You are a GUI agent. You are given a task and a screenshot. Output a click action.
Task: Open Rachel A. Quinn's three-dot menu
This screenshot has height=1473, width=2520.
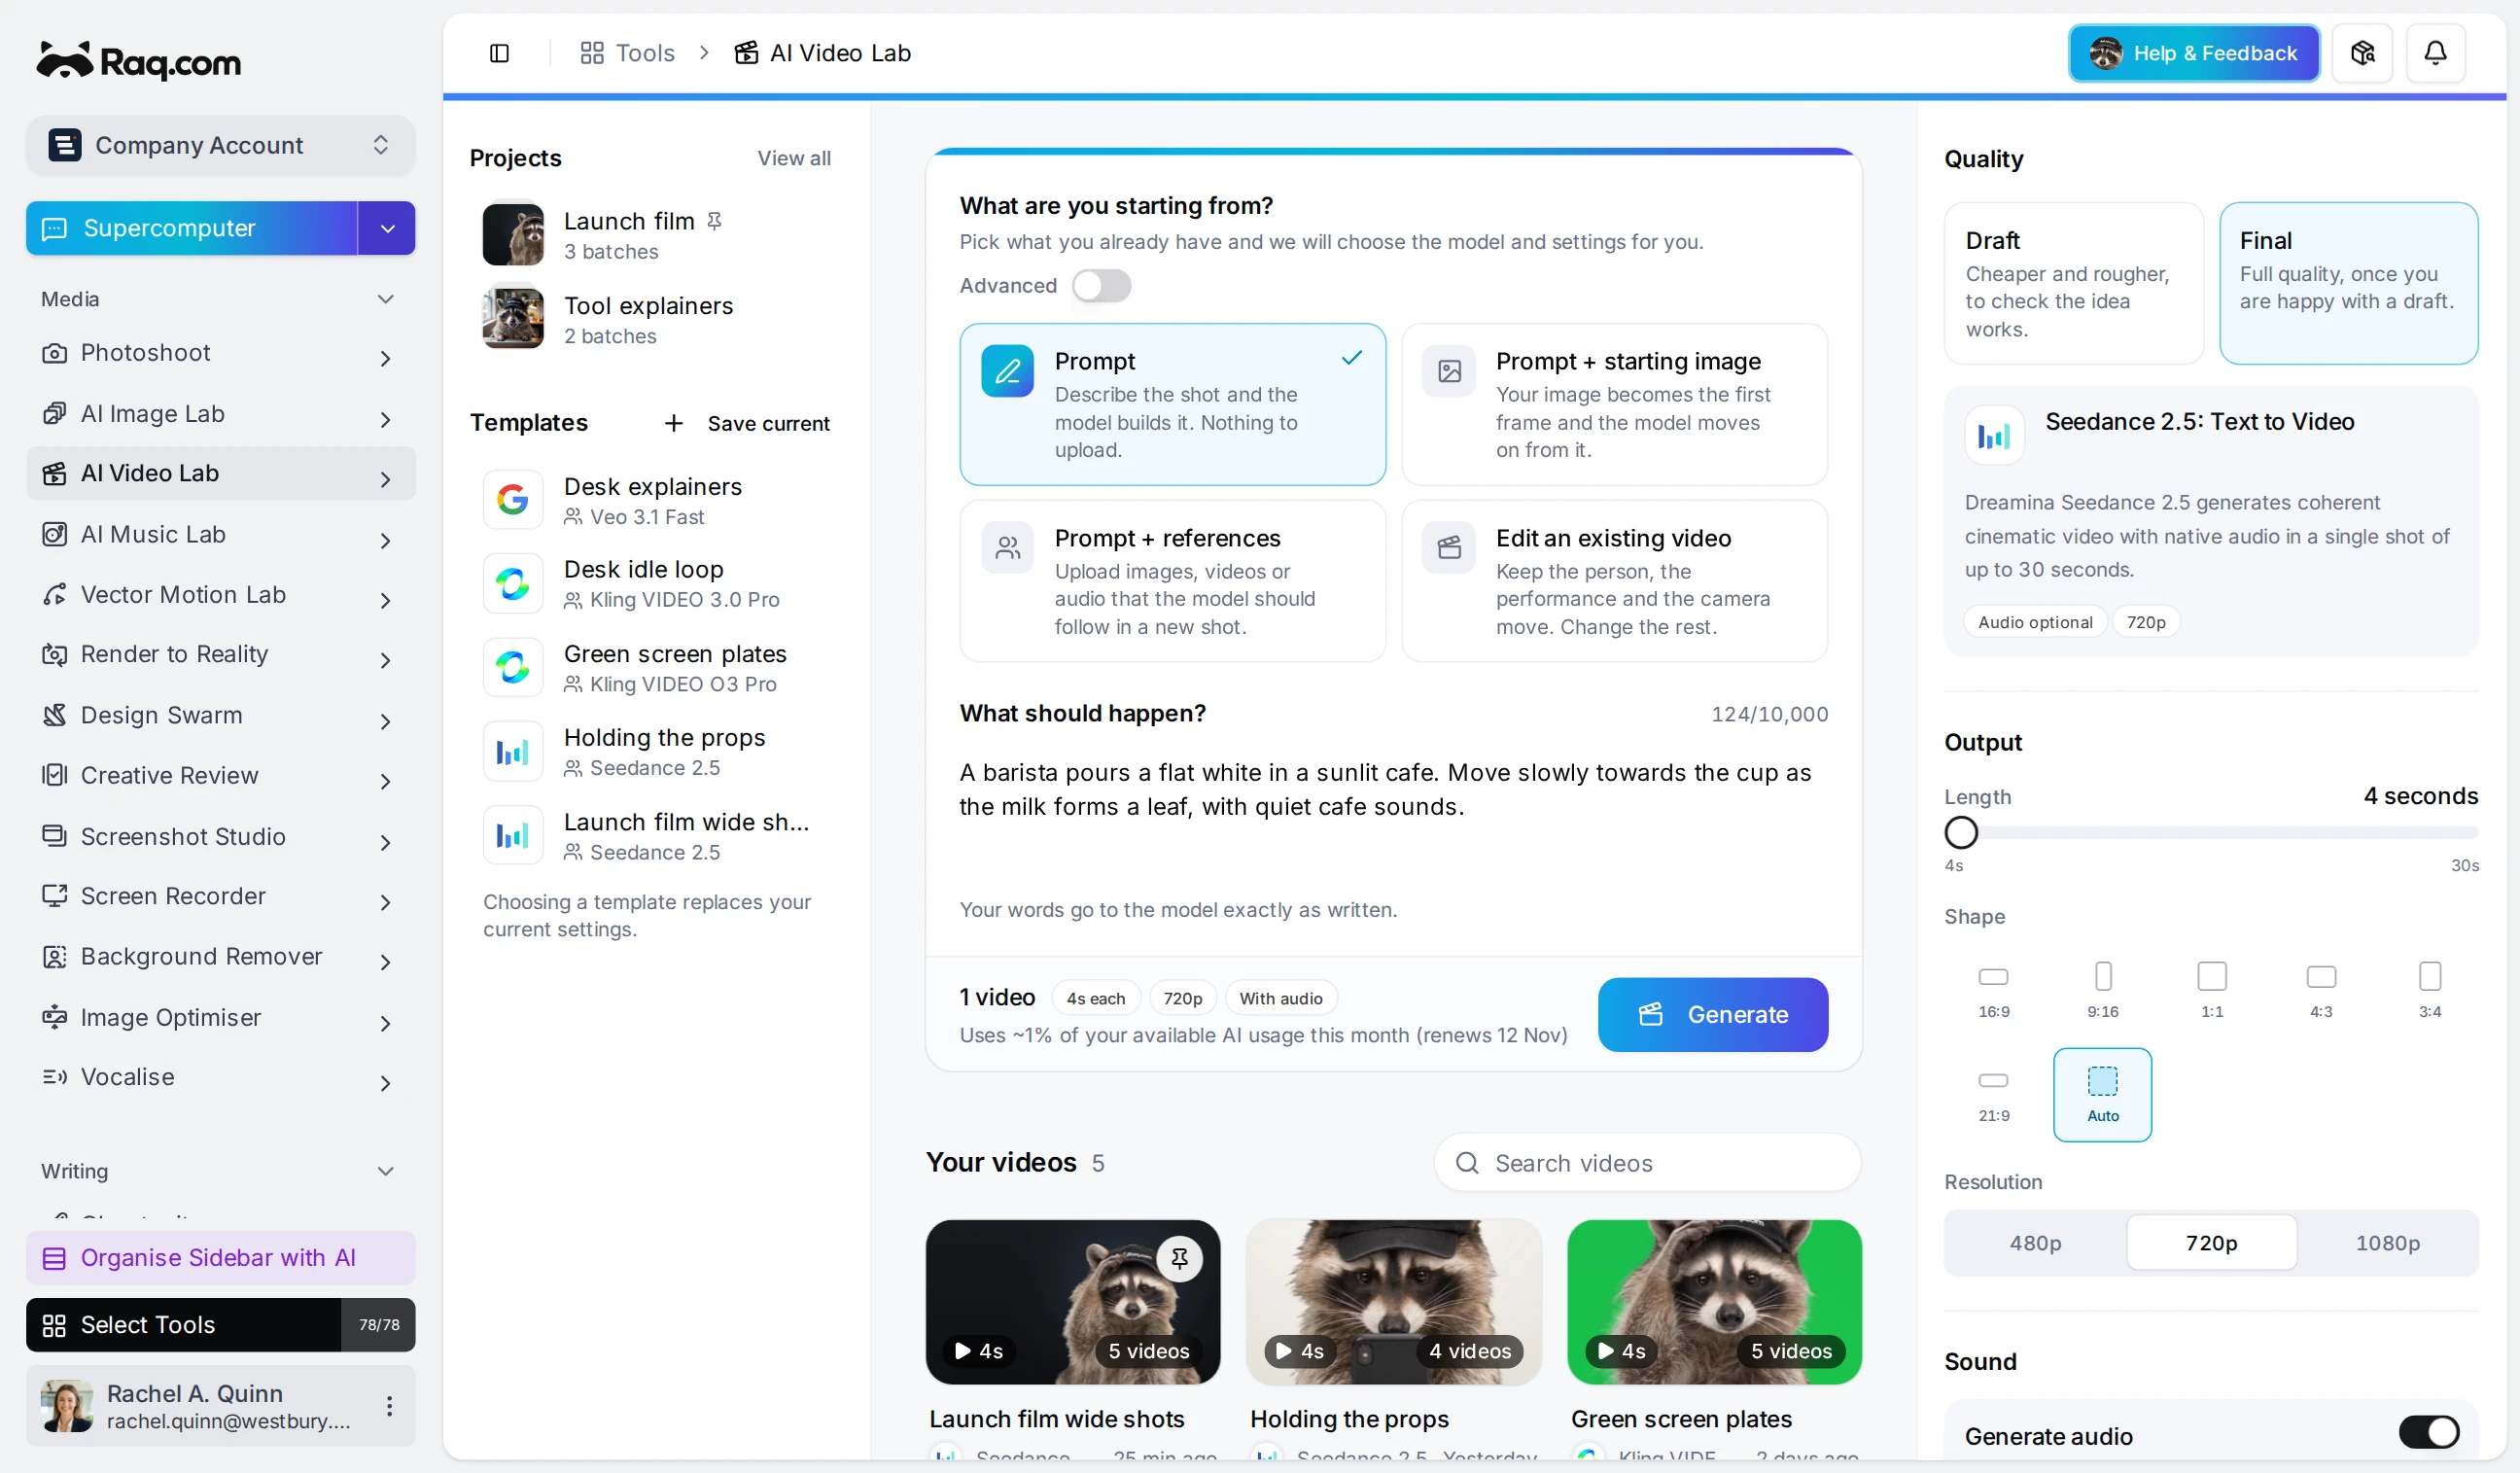tap(389, 1406)
